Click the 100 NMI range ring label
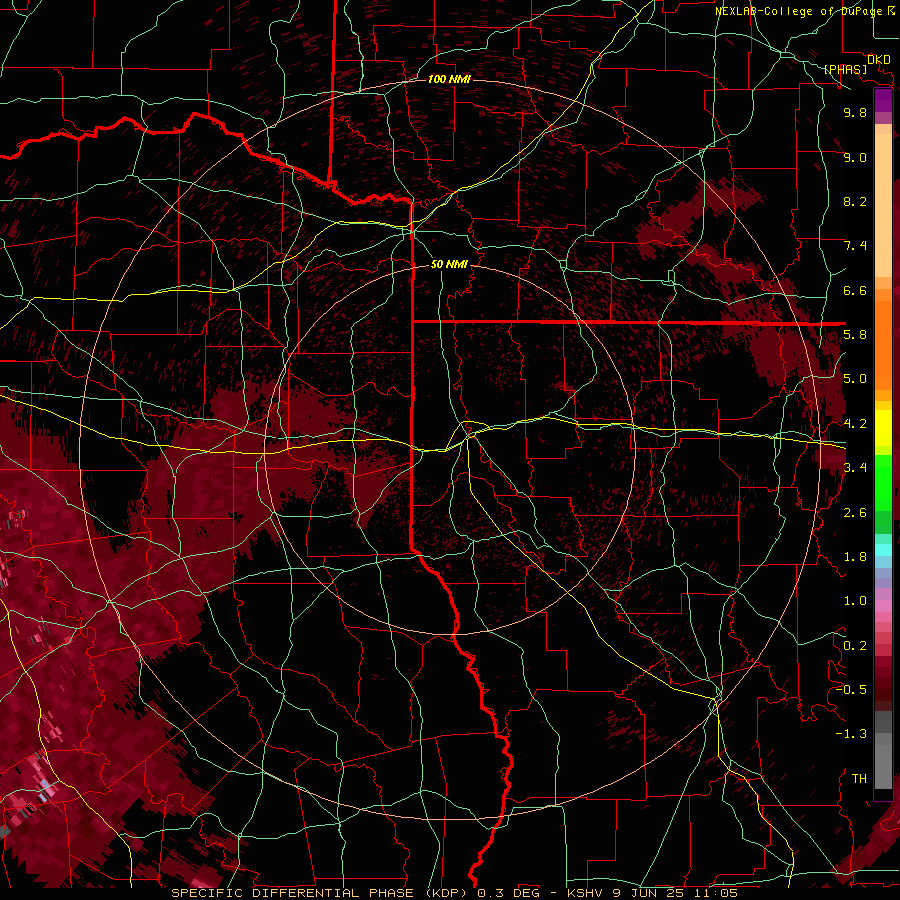The width and height of the screenshot is (900, 900). [449, 79]
